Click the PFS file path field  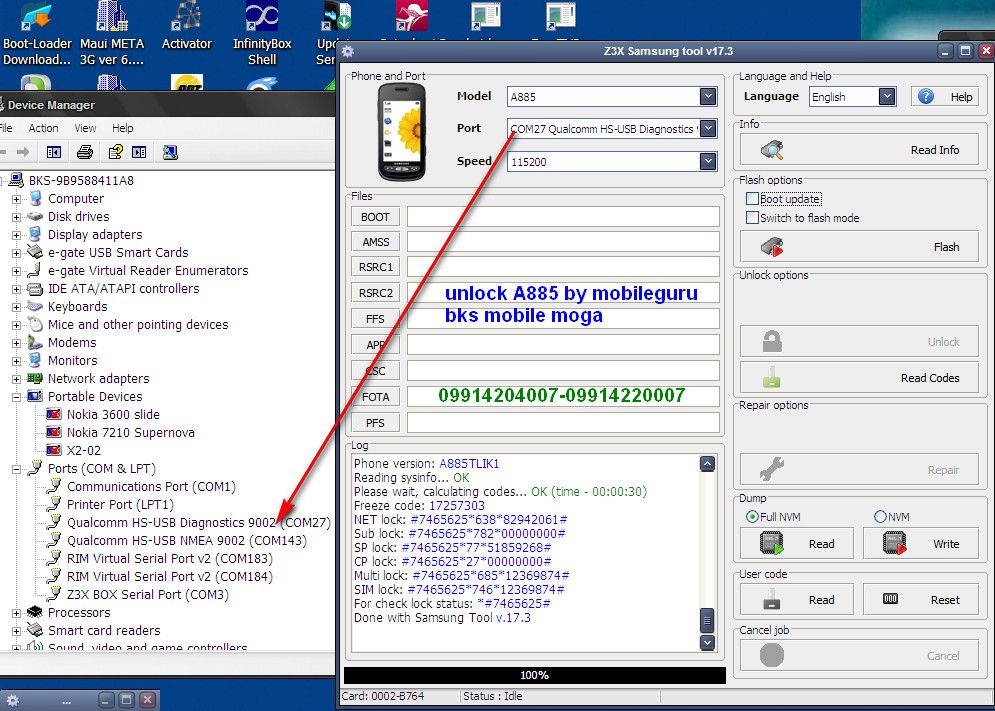[563, 423]
